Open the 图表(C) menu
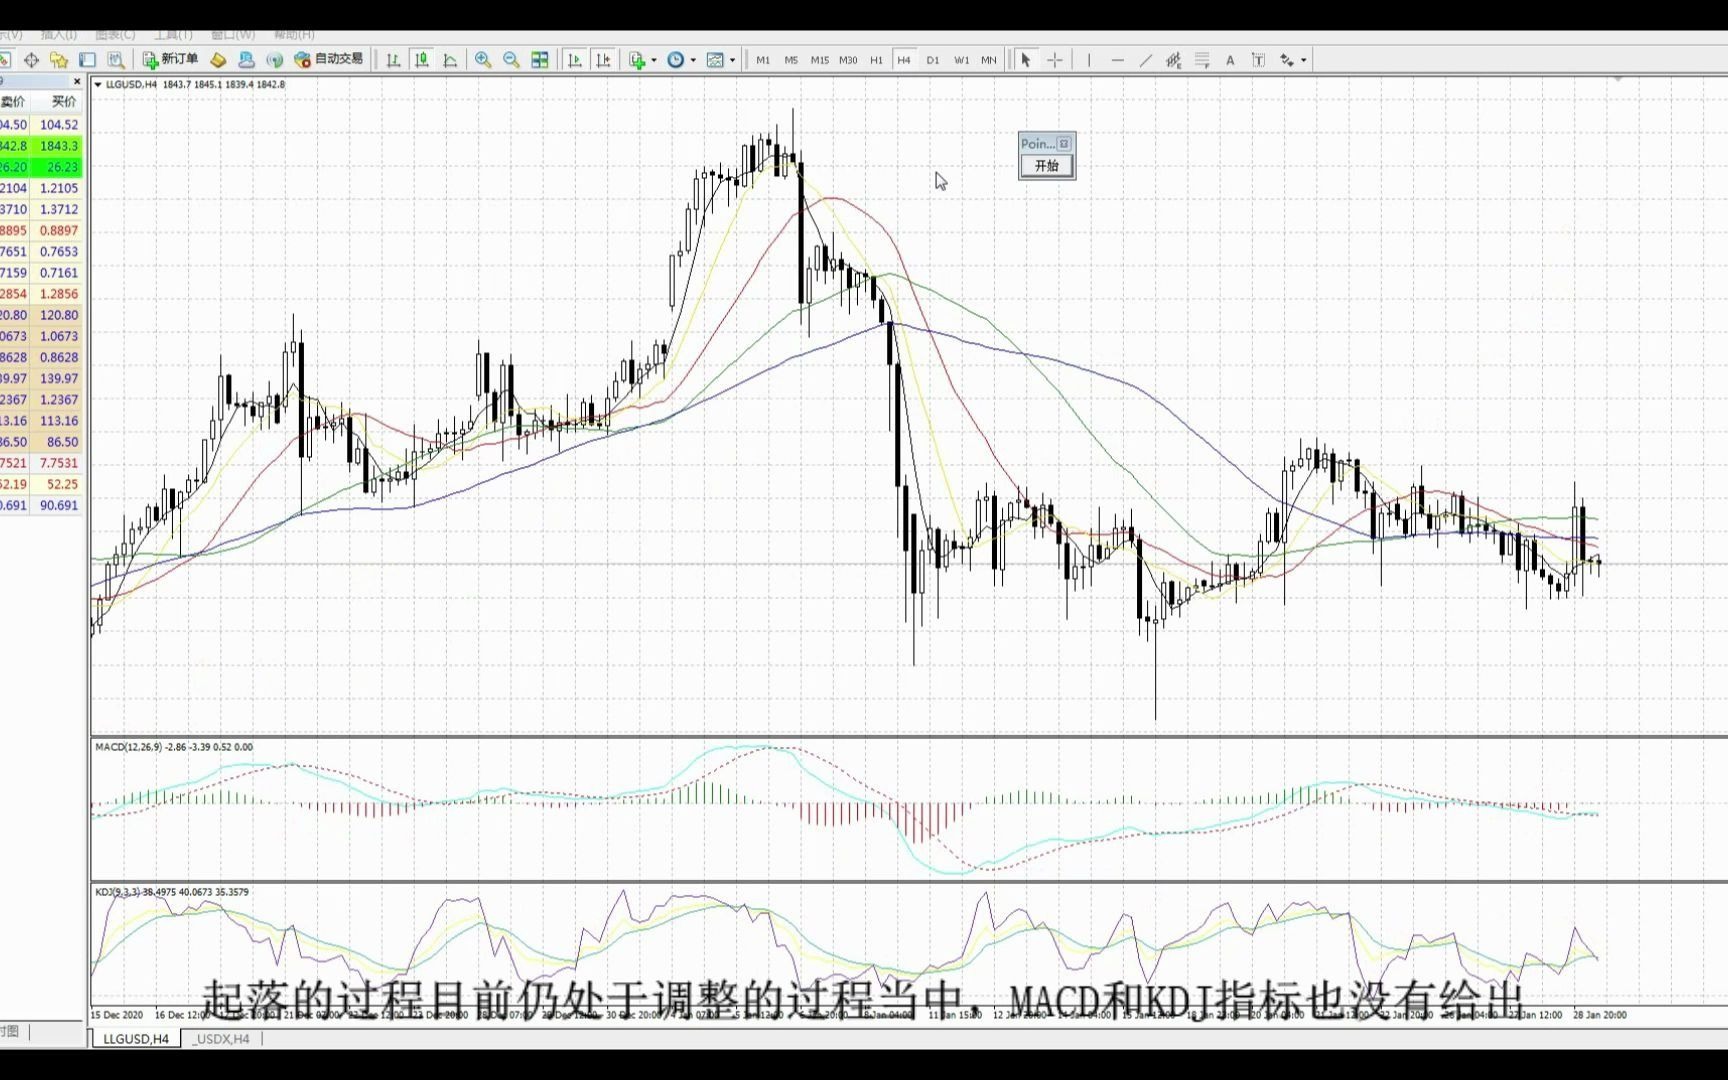 [x=115, y=35]
